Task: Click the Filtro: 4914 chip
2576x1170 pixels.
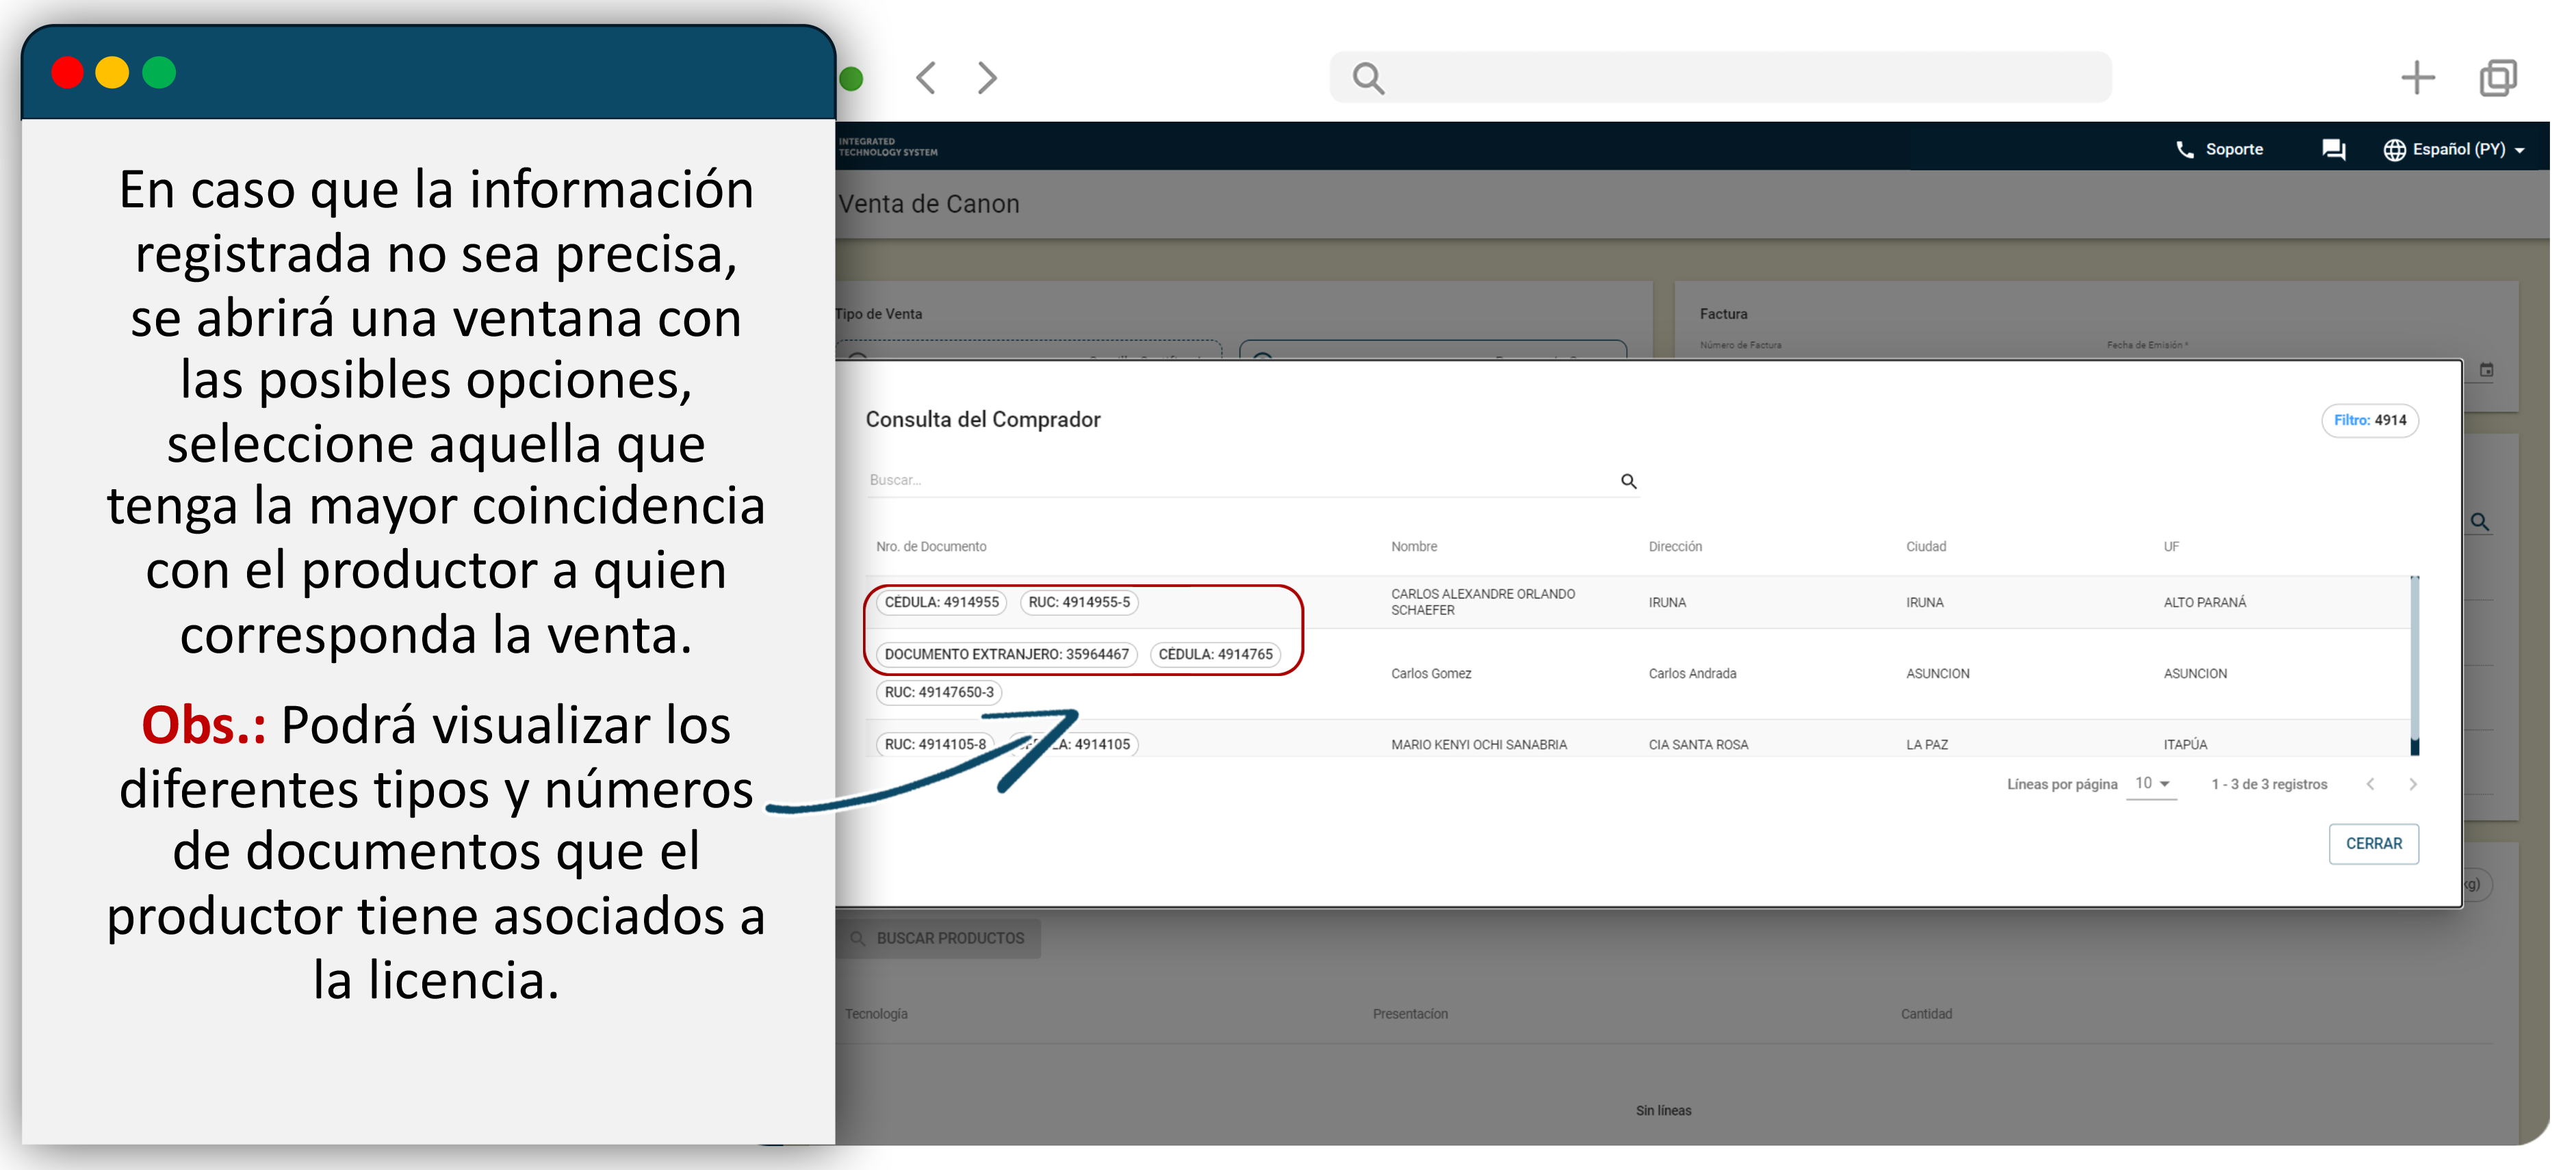Action: click(2369, 421)
